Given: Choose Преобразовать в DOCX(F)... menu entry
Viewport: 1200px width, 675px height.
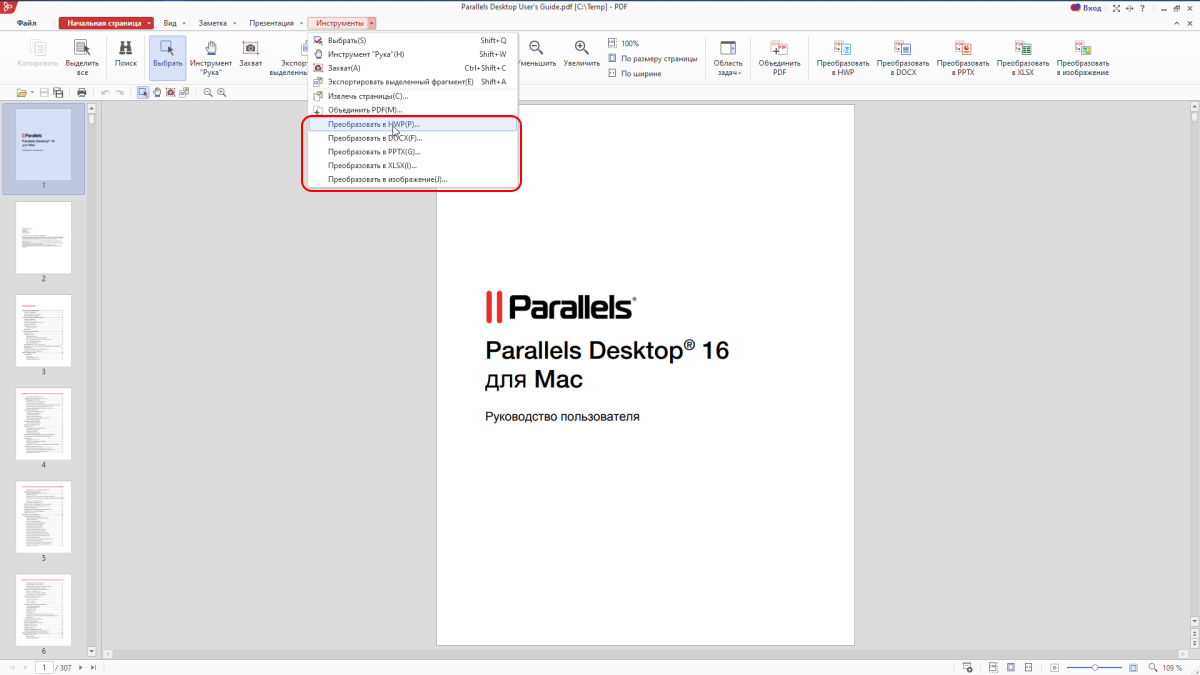Looking at the screenshot, I should 412,138.
